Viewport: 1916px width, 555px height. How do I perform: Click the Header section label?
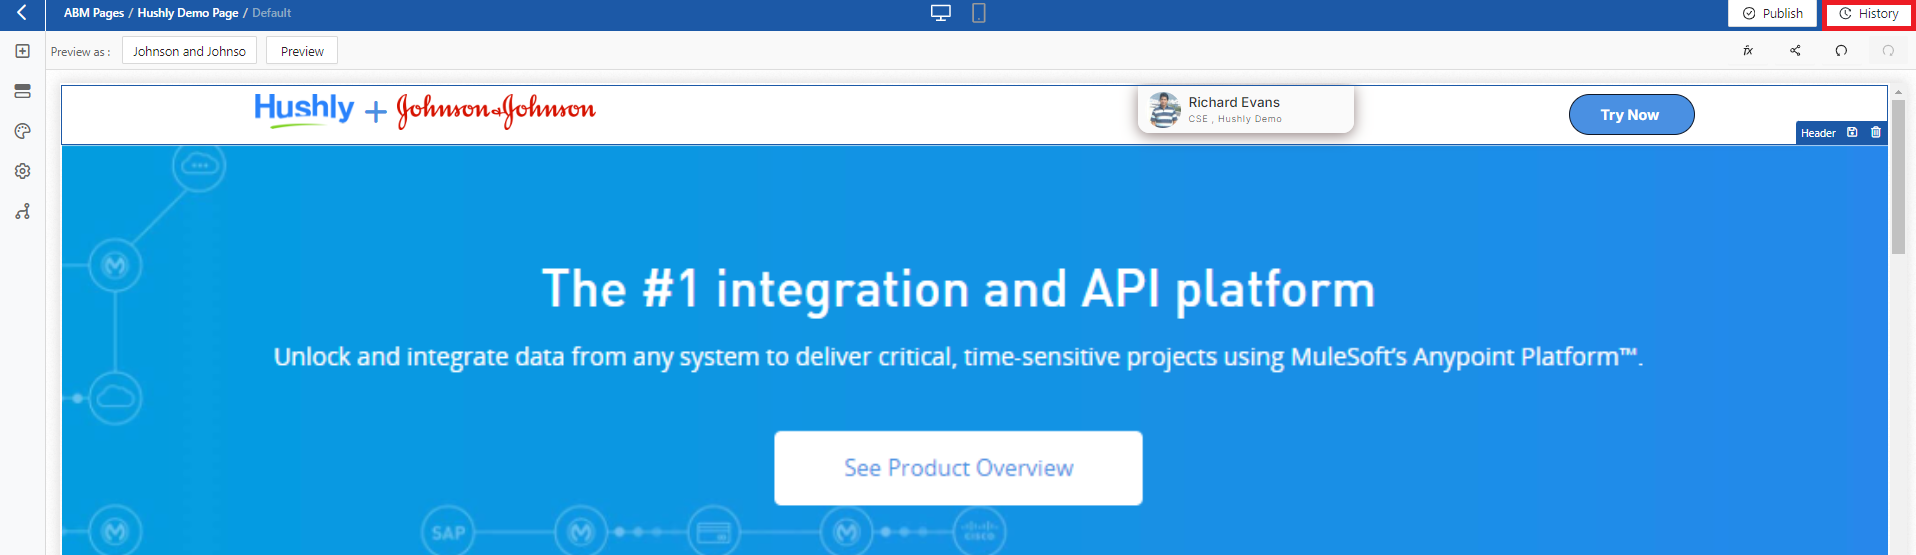tap(1818, 133)
